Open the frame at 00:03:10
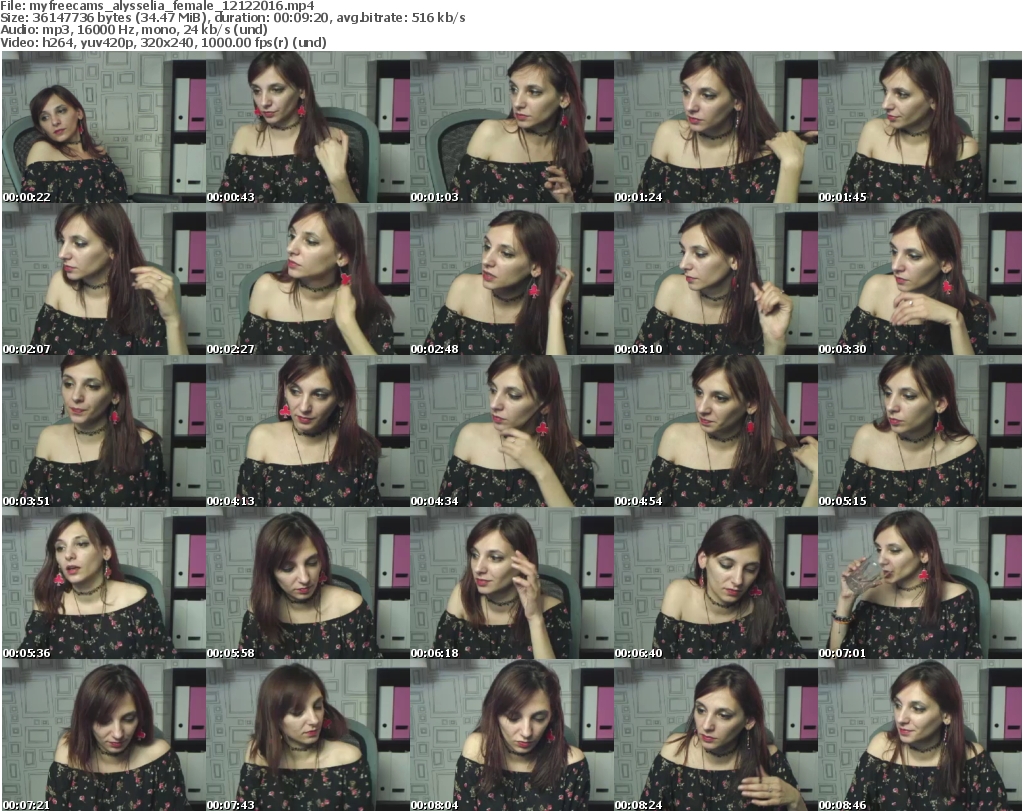Viewport: 1024px width, 811px height. pos(716,279)
